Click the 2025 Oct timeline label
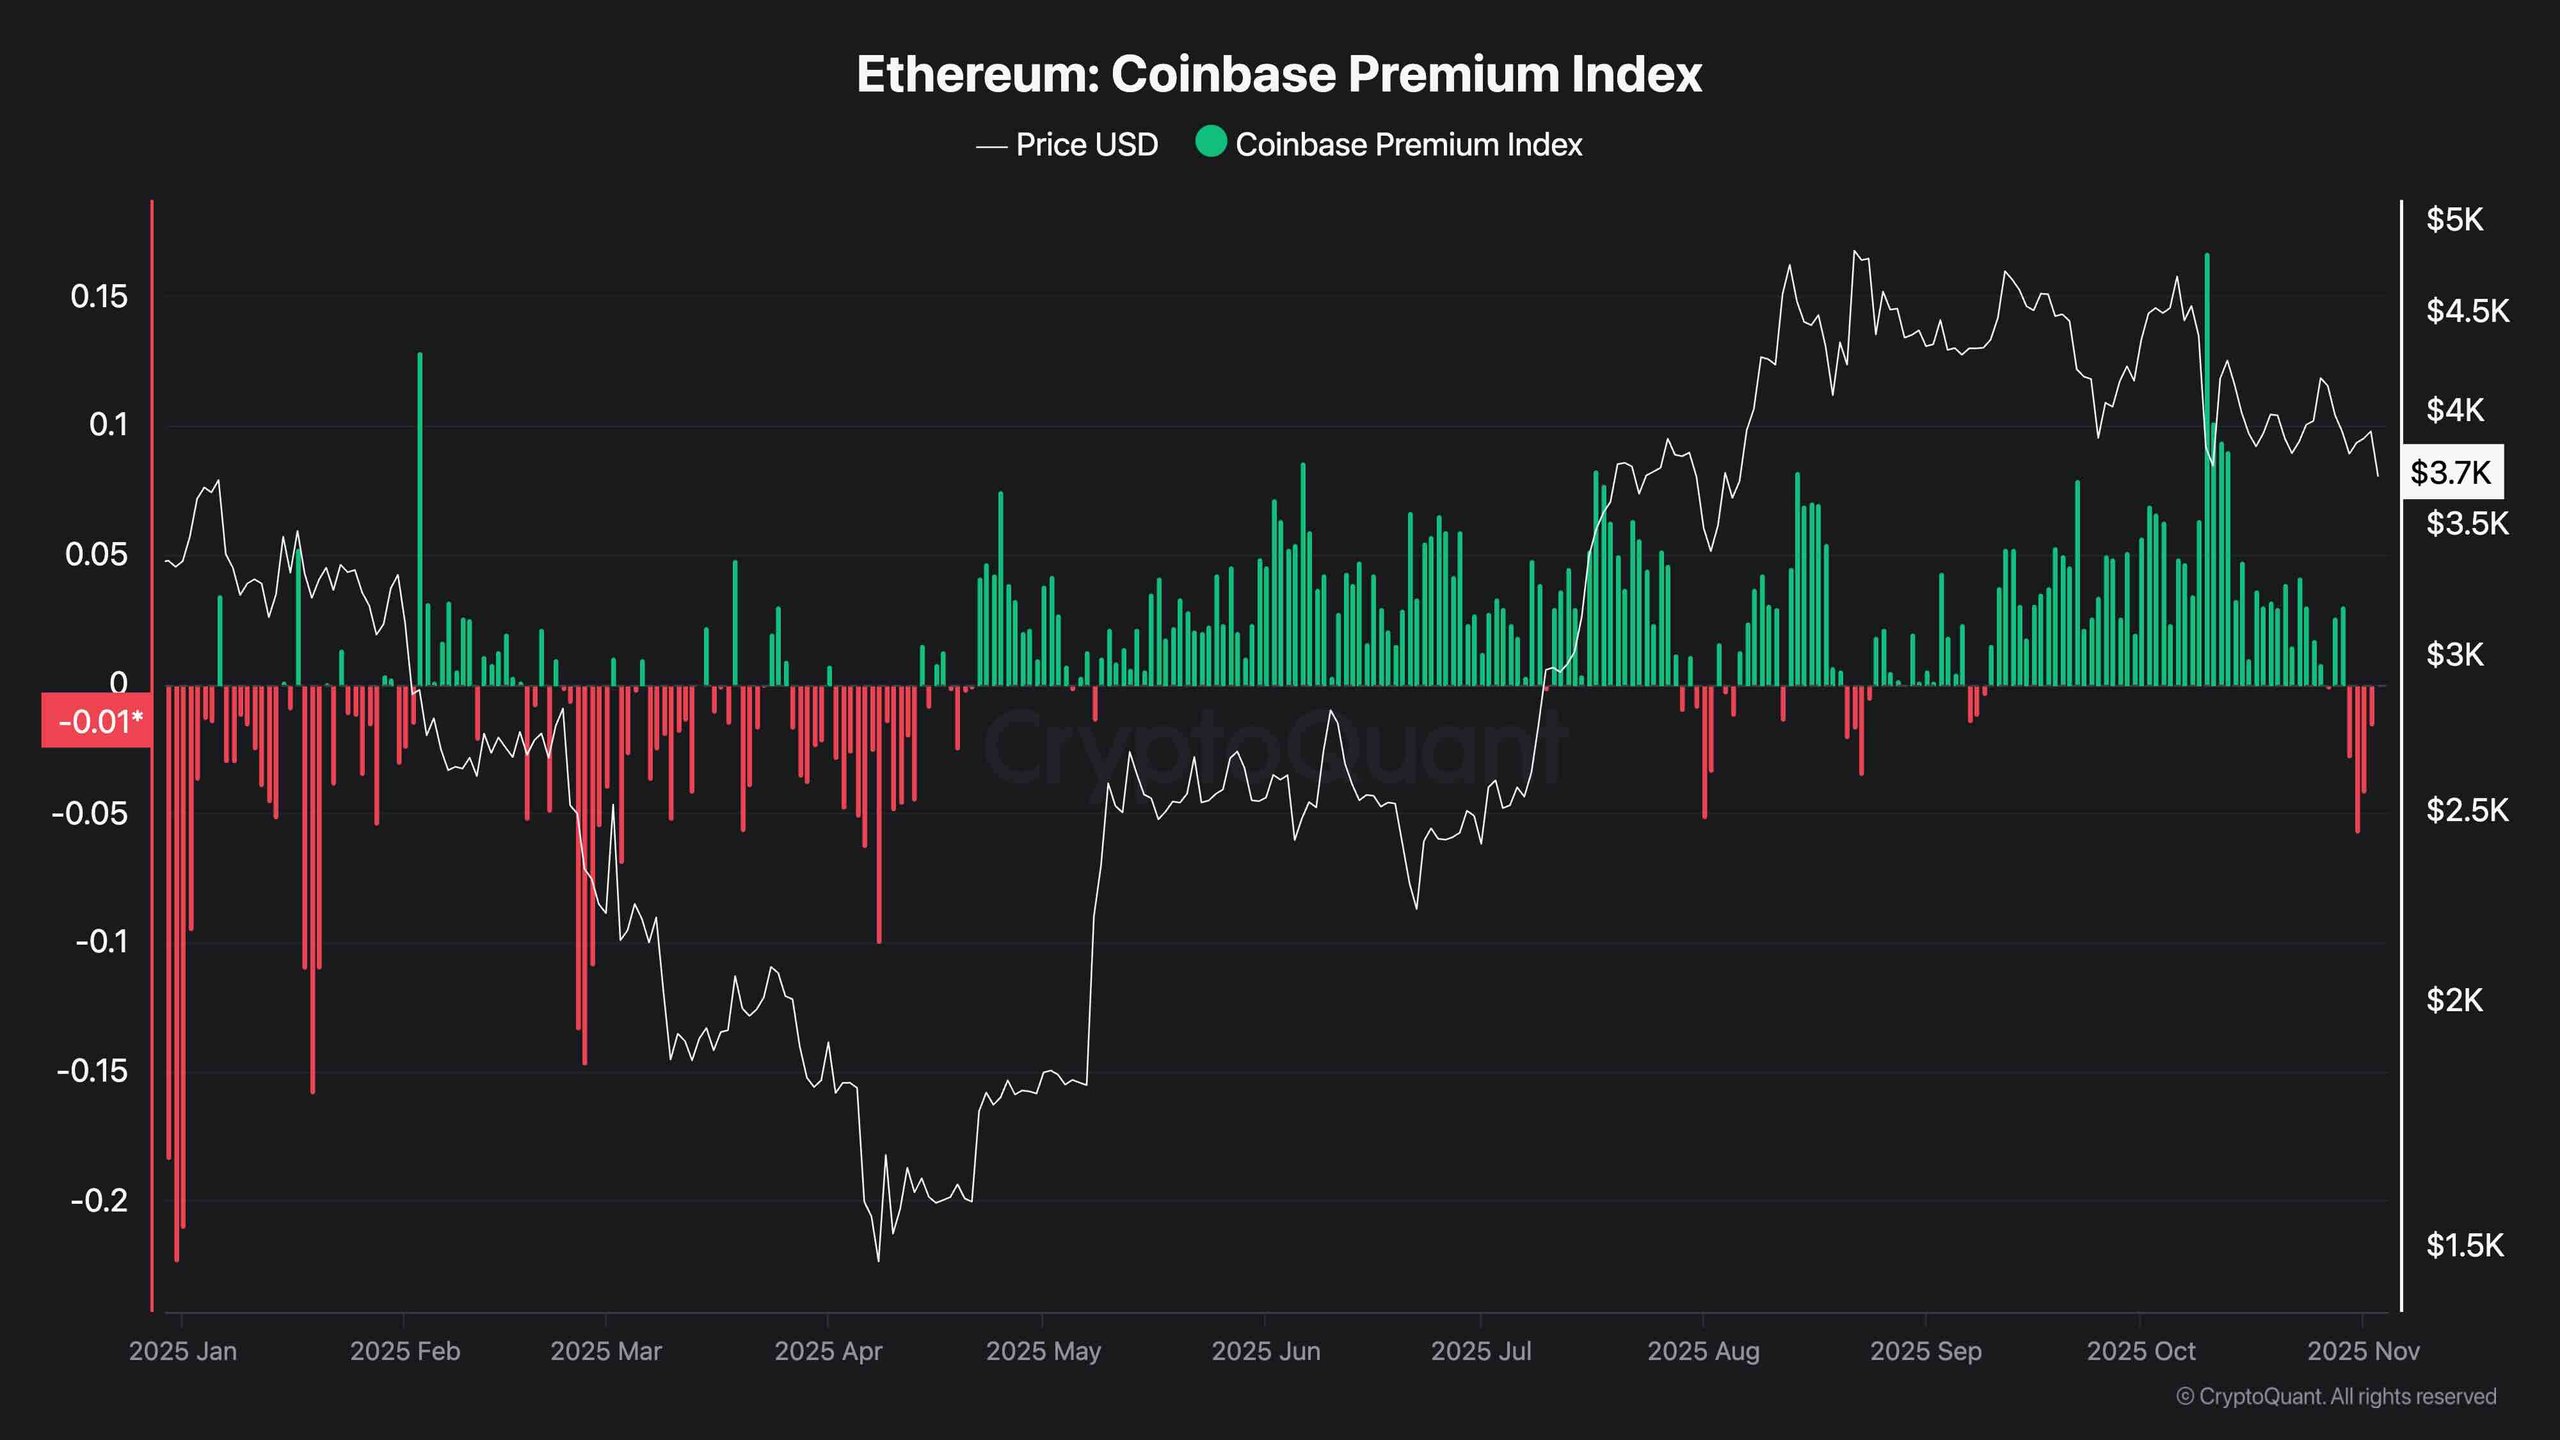2560x1440 pixels. [2141, 1351]
